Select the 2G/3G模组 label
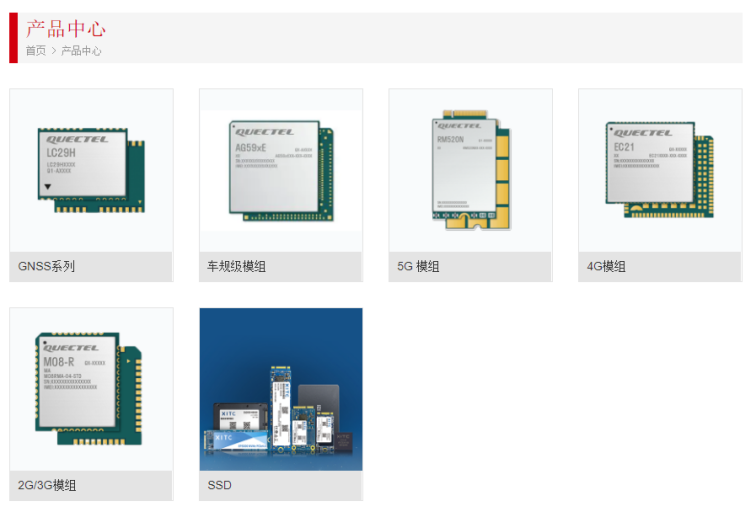Image resolution: width=756 pixels, height=518 pixels. (x=47, y=486)
